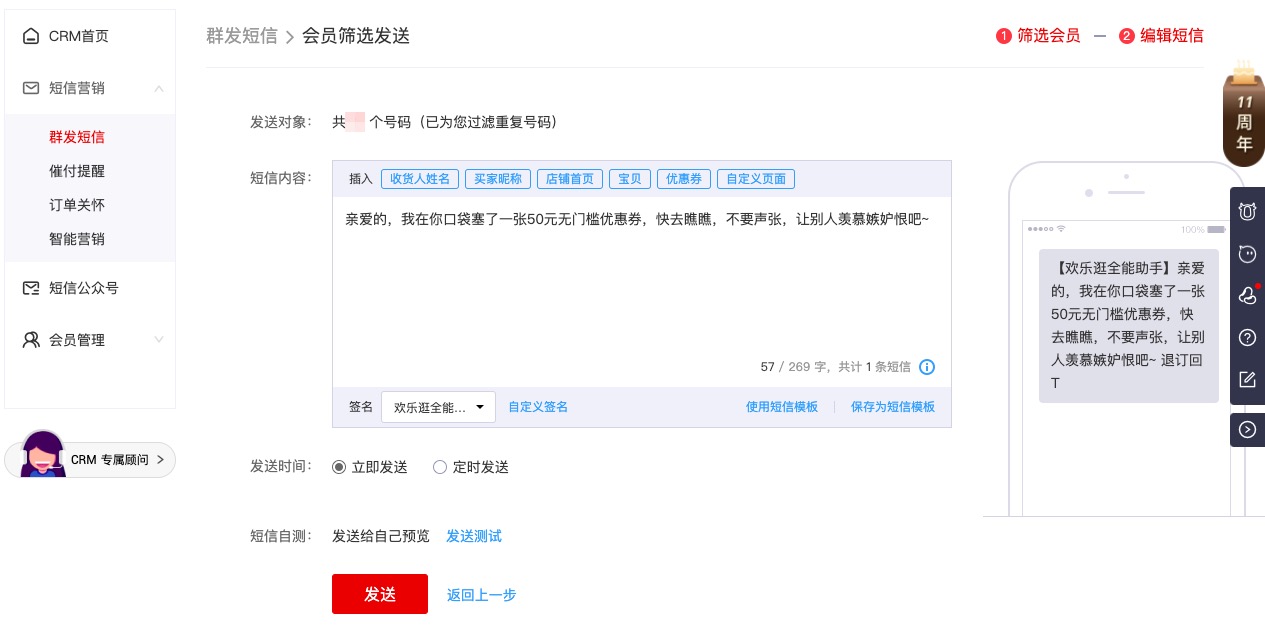The width and height of the screenshot is (1265, 626).
Task: Click the CRM首页 home icon
Action: 31,36
